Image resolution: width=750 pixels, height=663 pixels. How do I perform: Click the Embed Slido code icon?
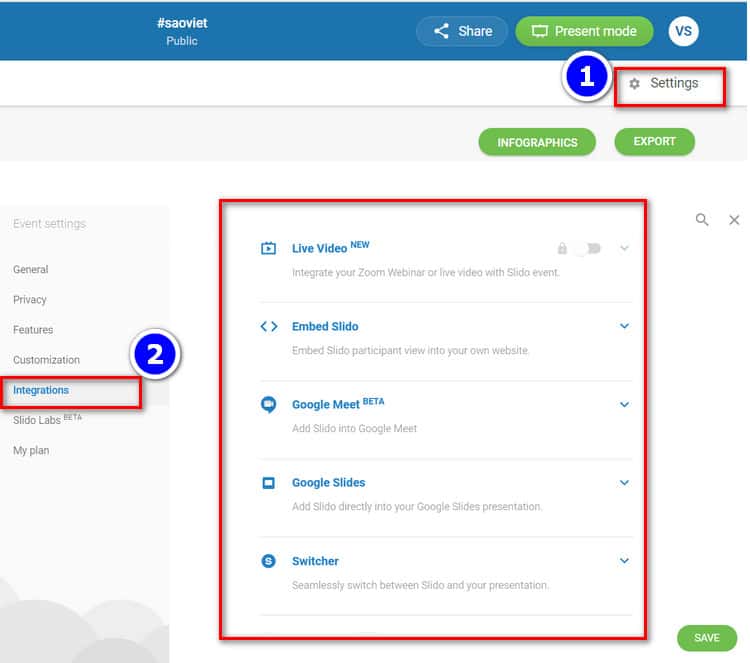tap(268, 326)
